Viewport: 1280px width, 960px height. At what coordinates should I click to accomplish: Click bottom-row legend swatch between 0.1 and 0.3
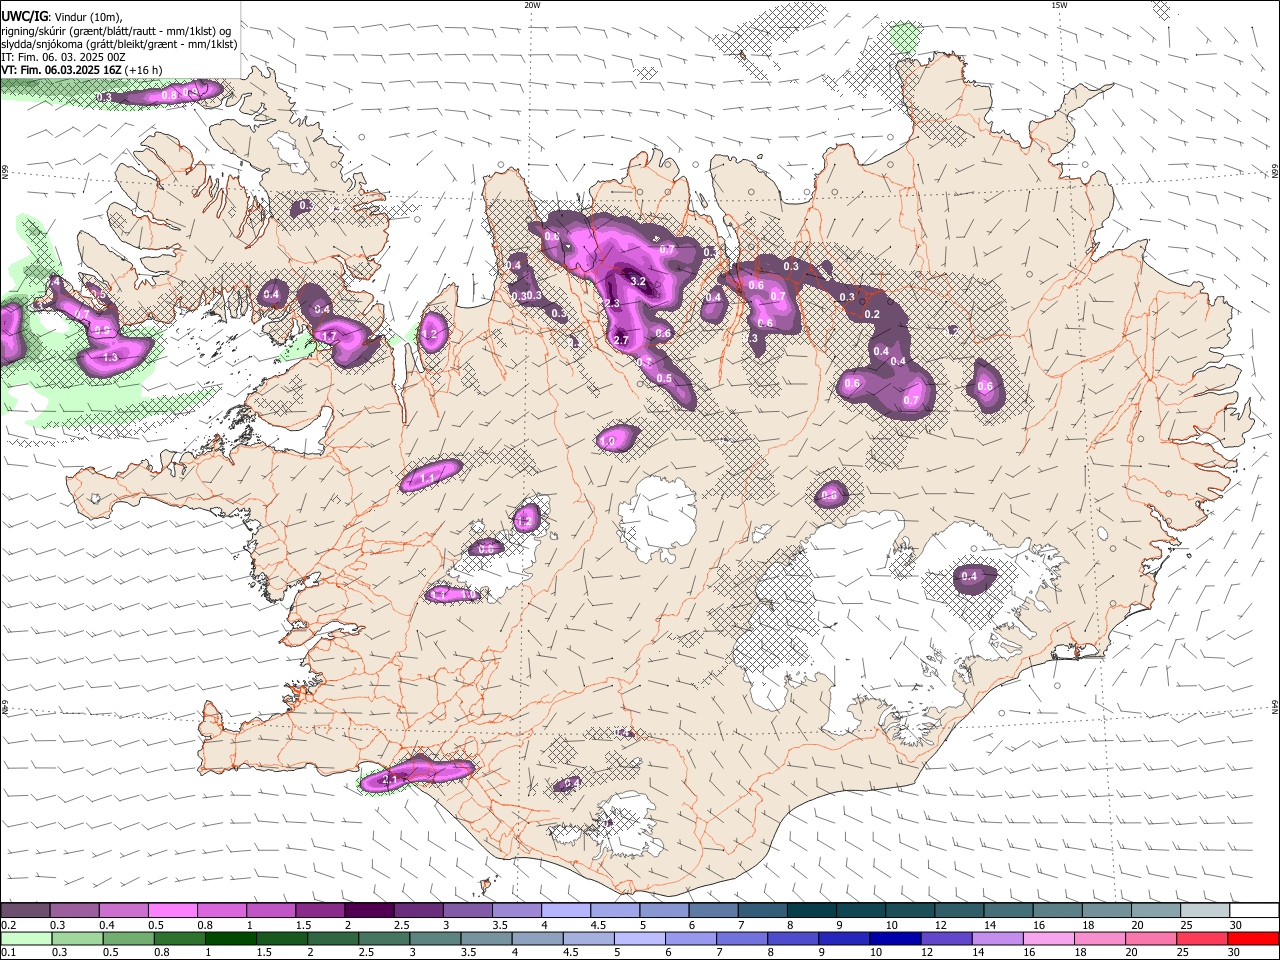pyautogui.click(x=26, y=939)
